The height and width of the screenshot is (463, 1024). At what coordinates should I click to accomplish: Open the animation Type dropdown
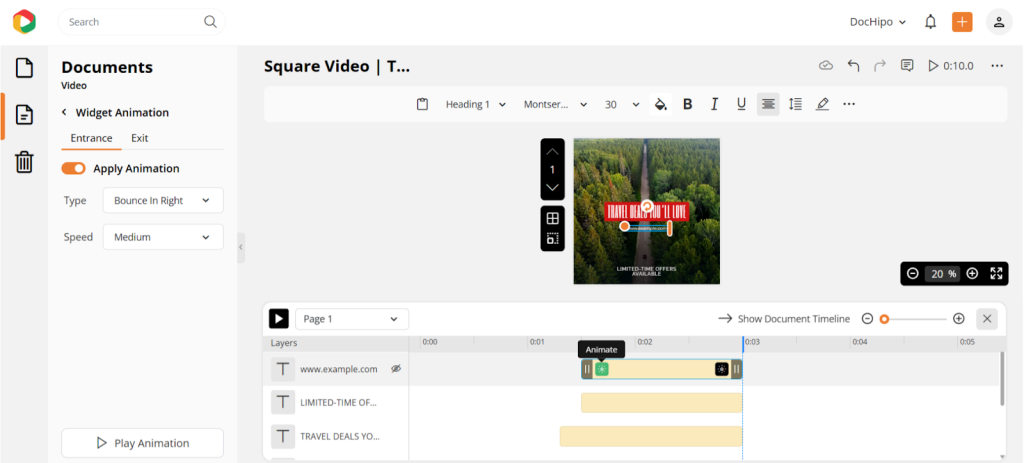point(163,200)
